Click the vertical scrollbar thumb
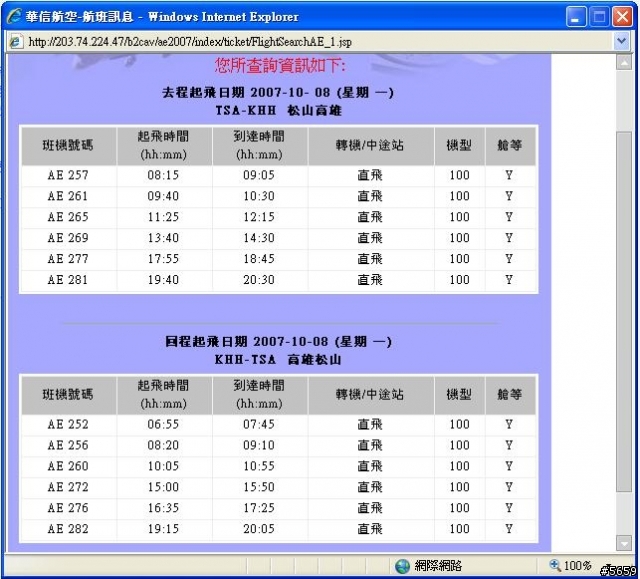The width and height of the screenshot is (640, 579). click(x=624, y=312)
